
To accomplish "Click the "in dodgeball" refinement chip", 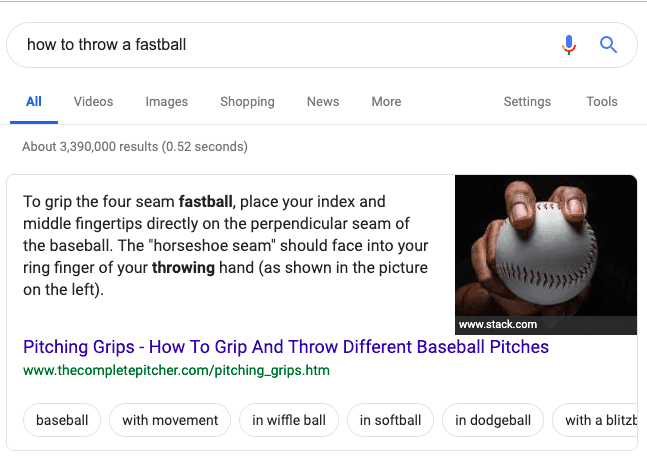I will (x=493, y=420).
